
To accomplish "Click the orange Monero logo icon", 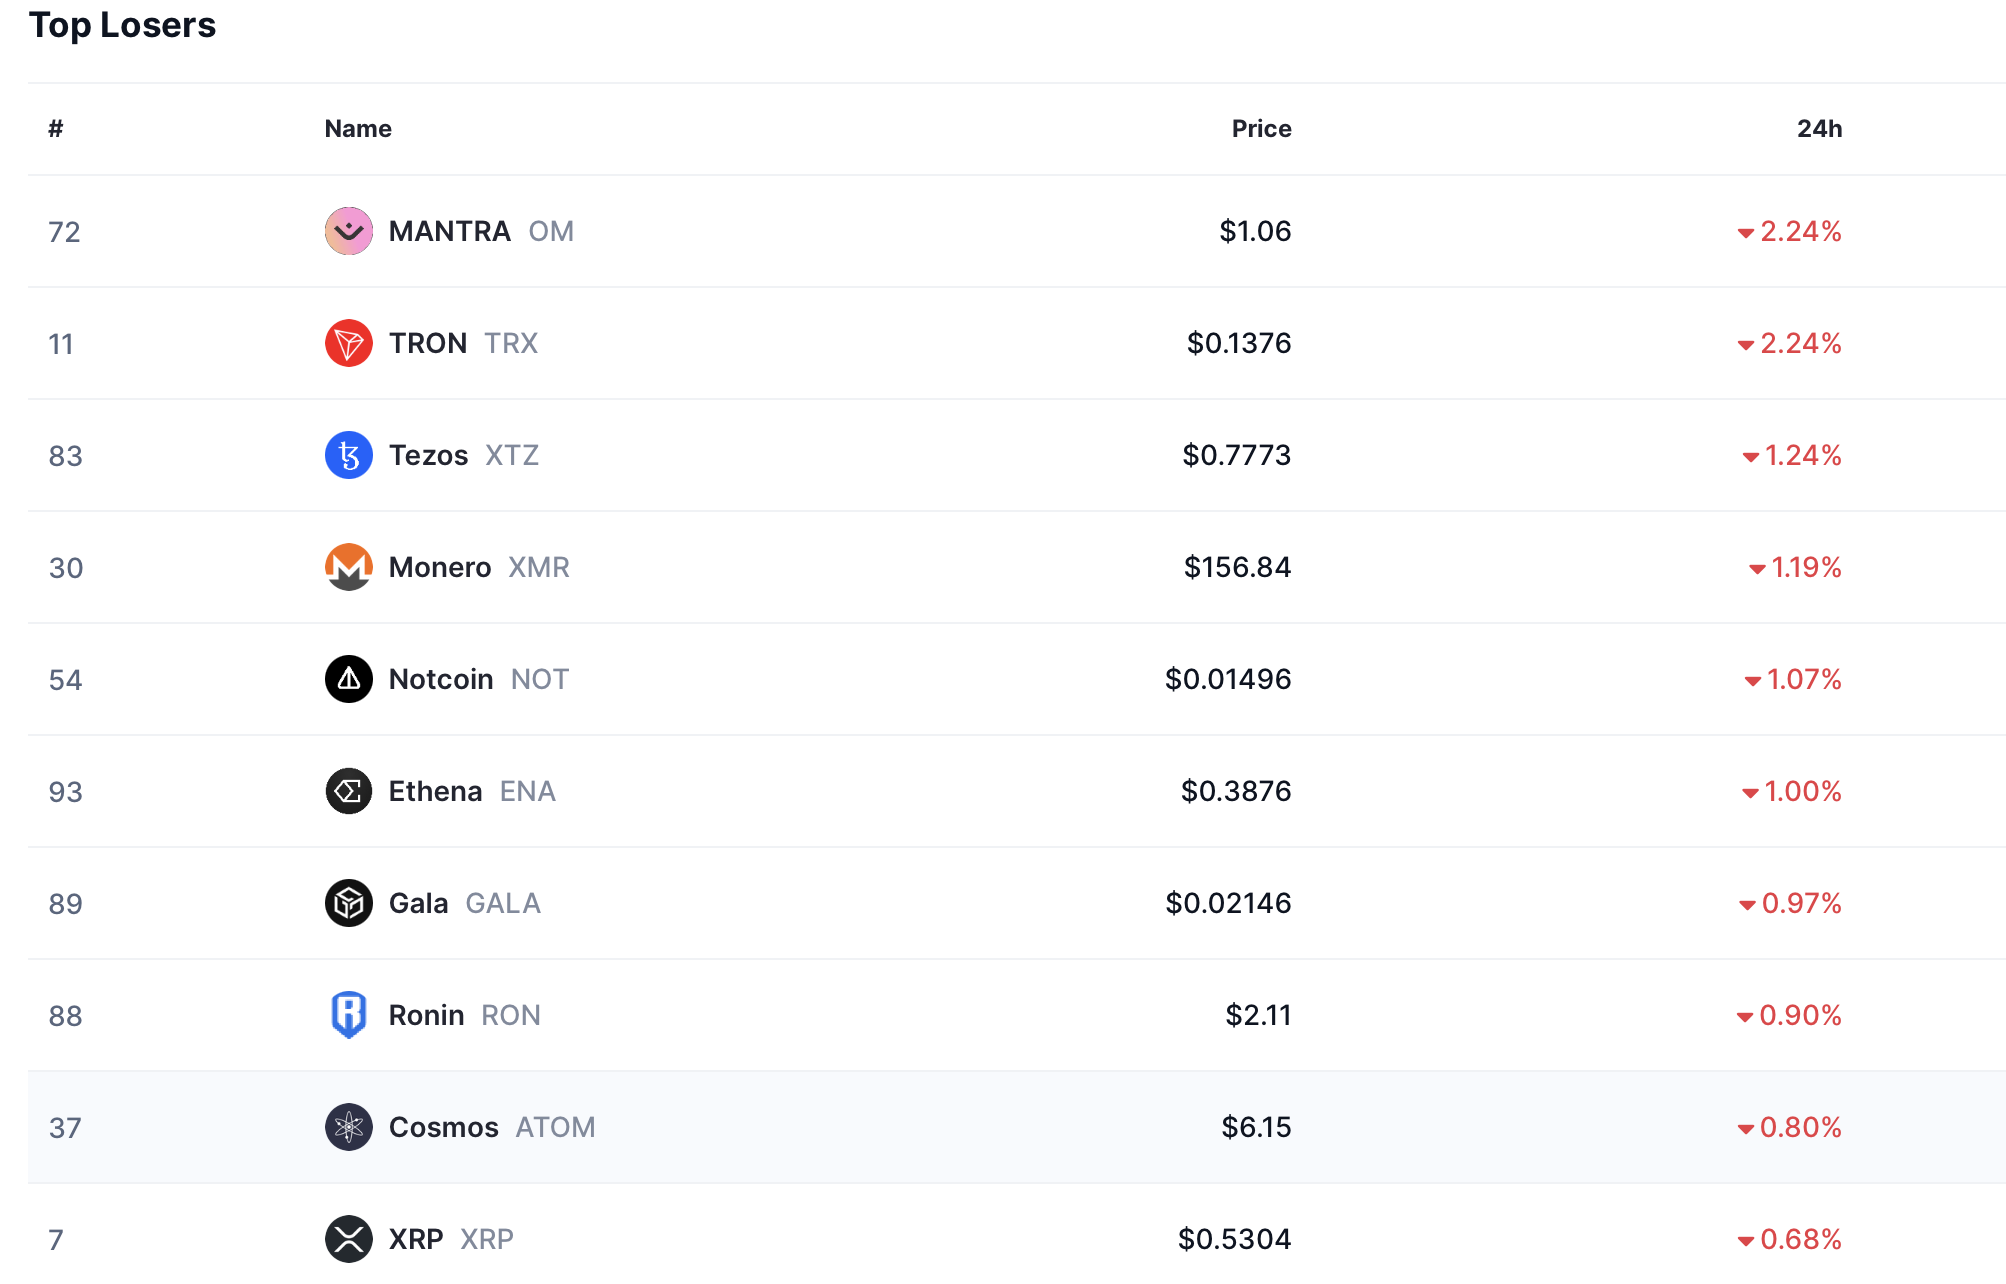I will pos(348,567).
